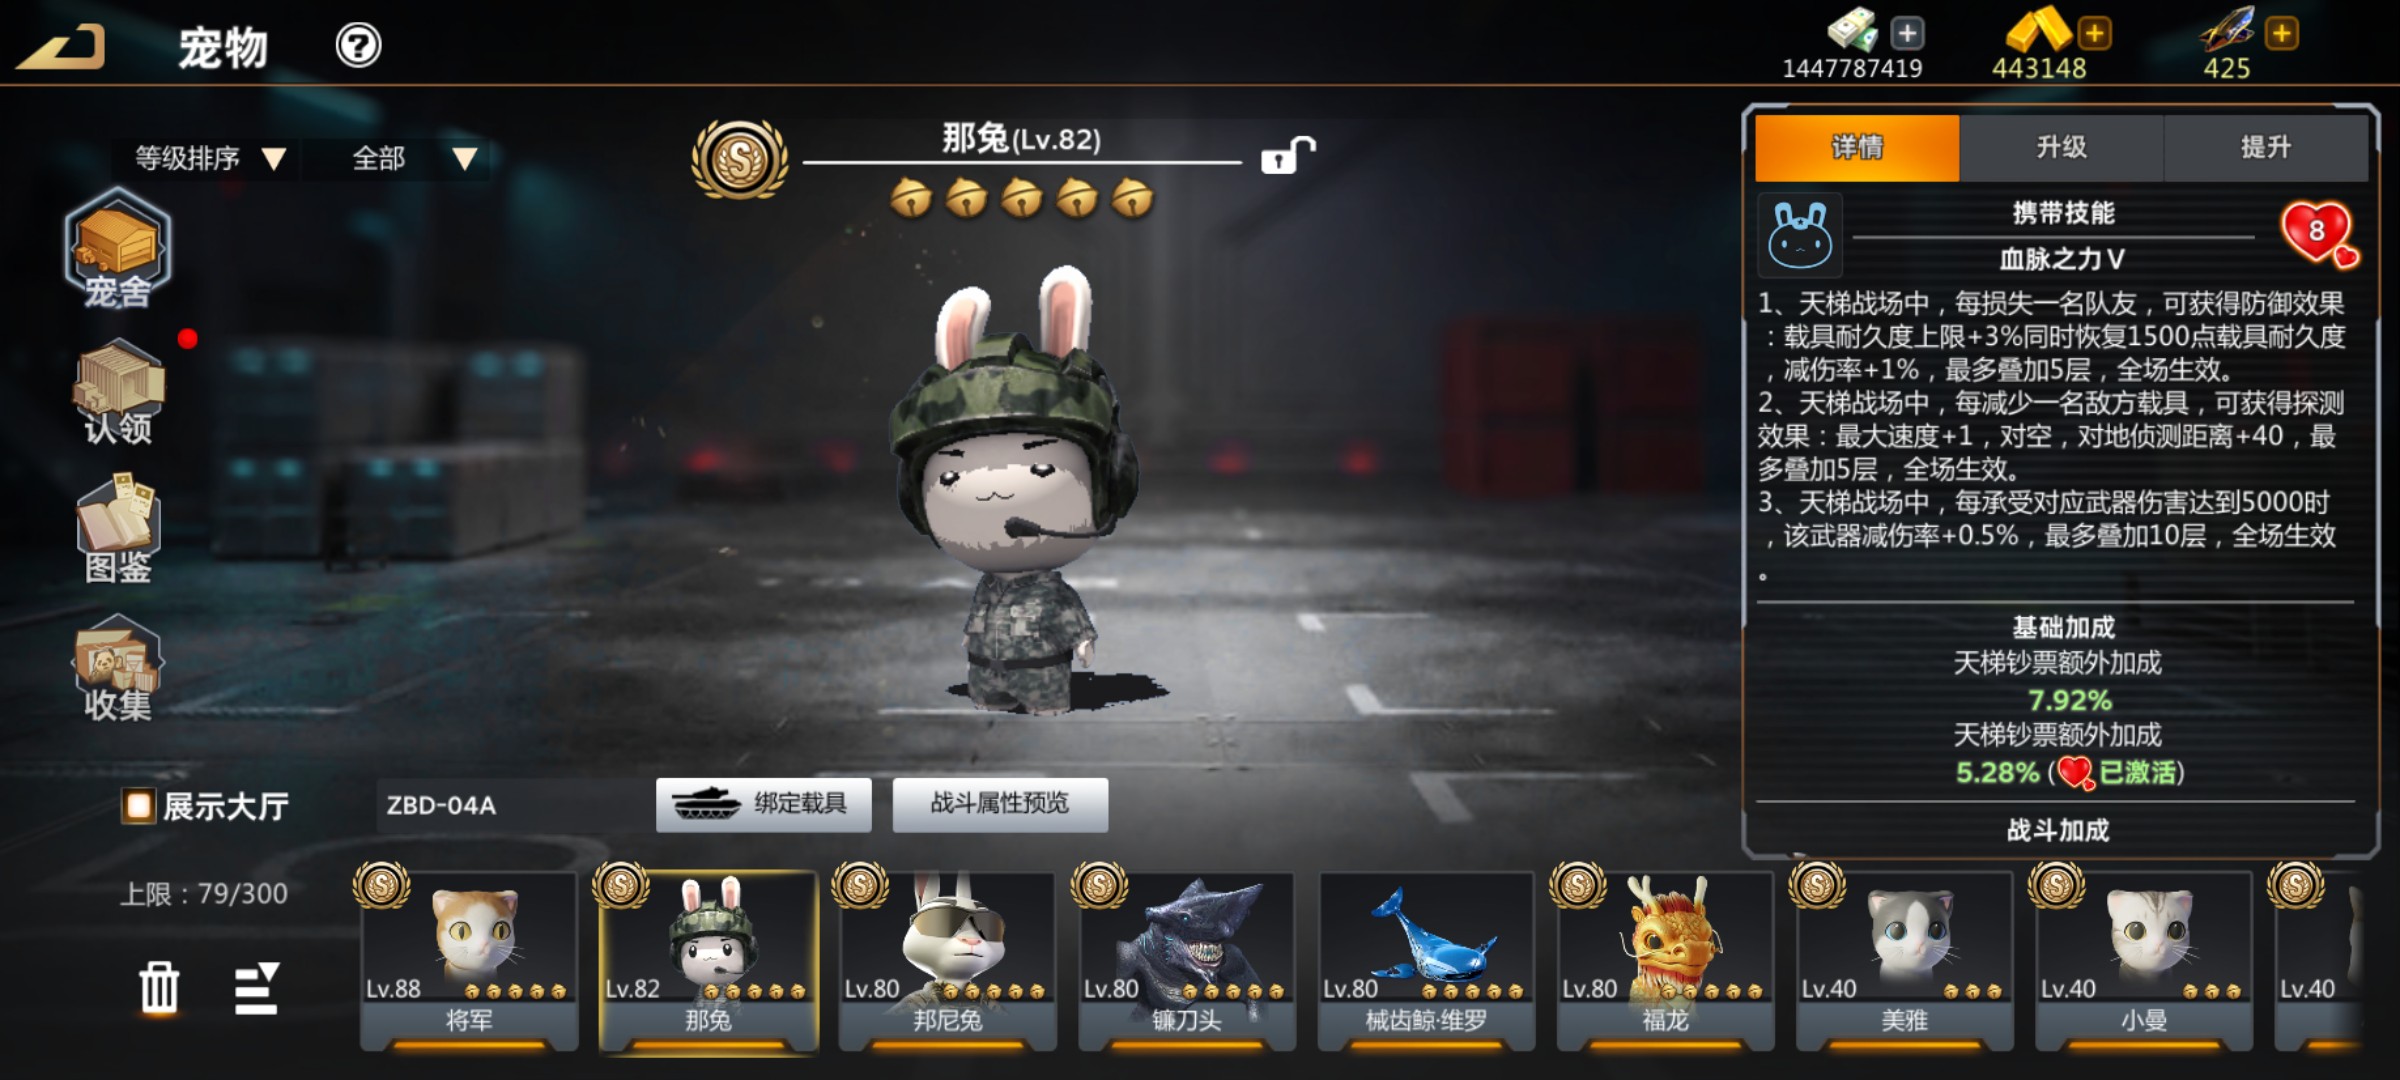Open the 图鉴 encyclopedia book icon
Image resolution: width=2400 pixels, height=1080 pixels.
(x=118, y=530)
